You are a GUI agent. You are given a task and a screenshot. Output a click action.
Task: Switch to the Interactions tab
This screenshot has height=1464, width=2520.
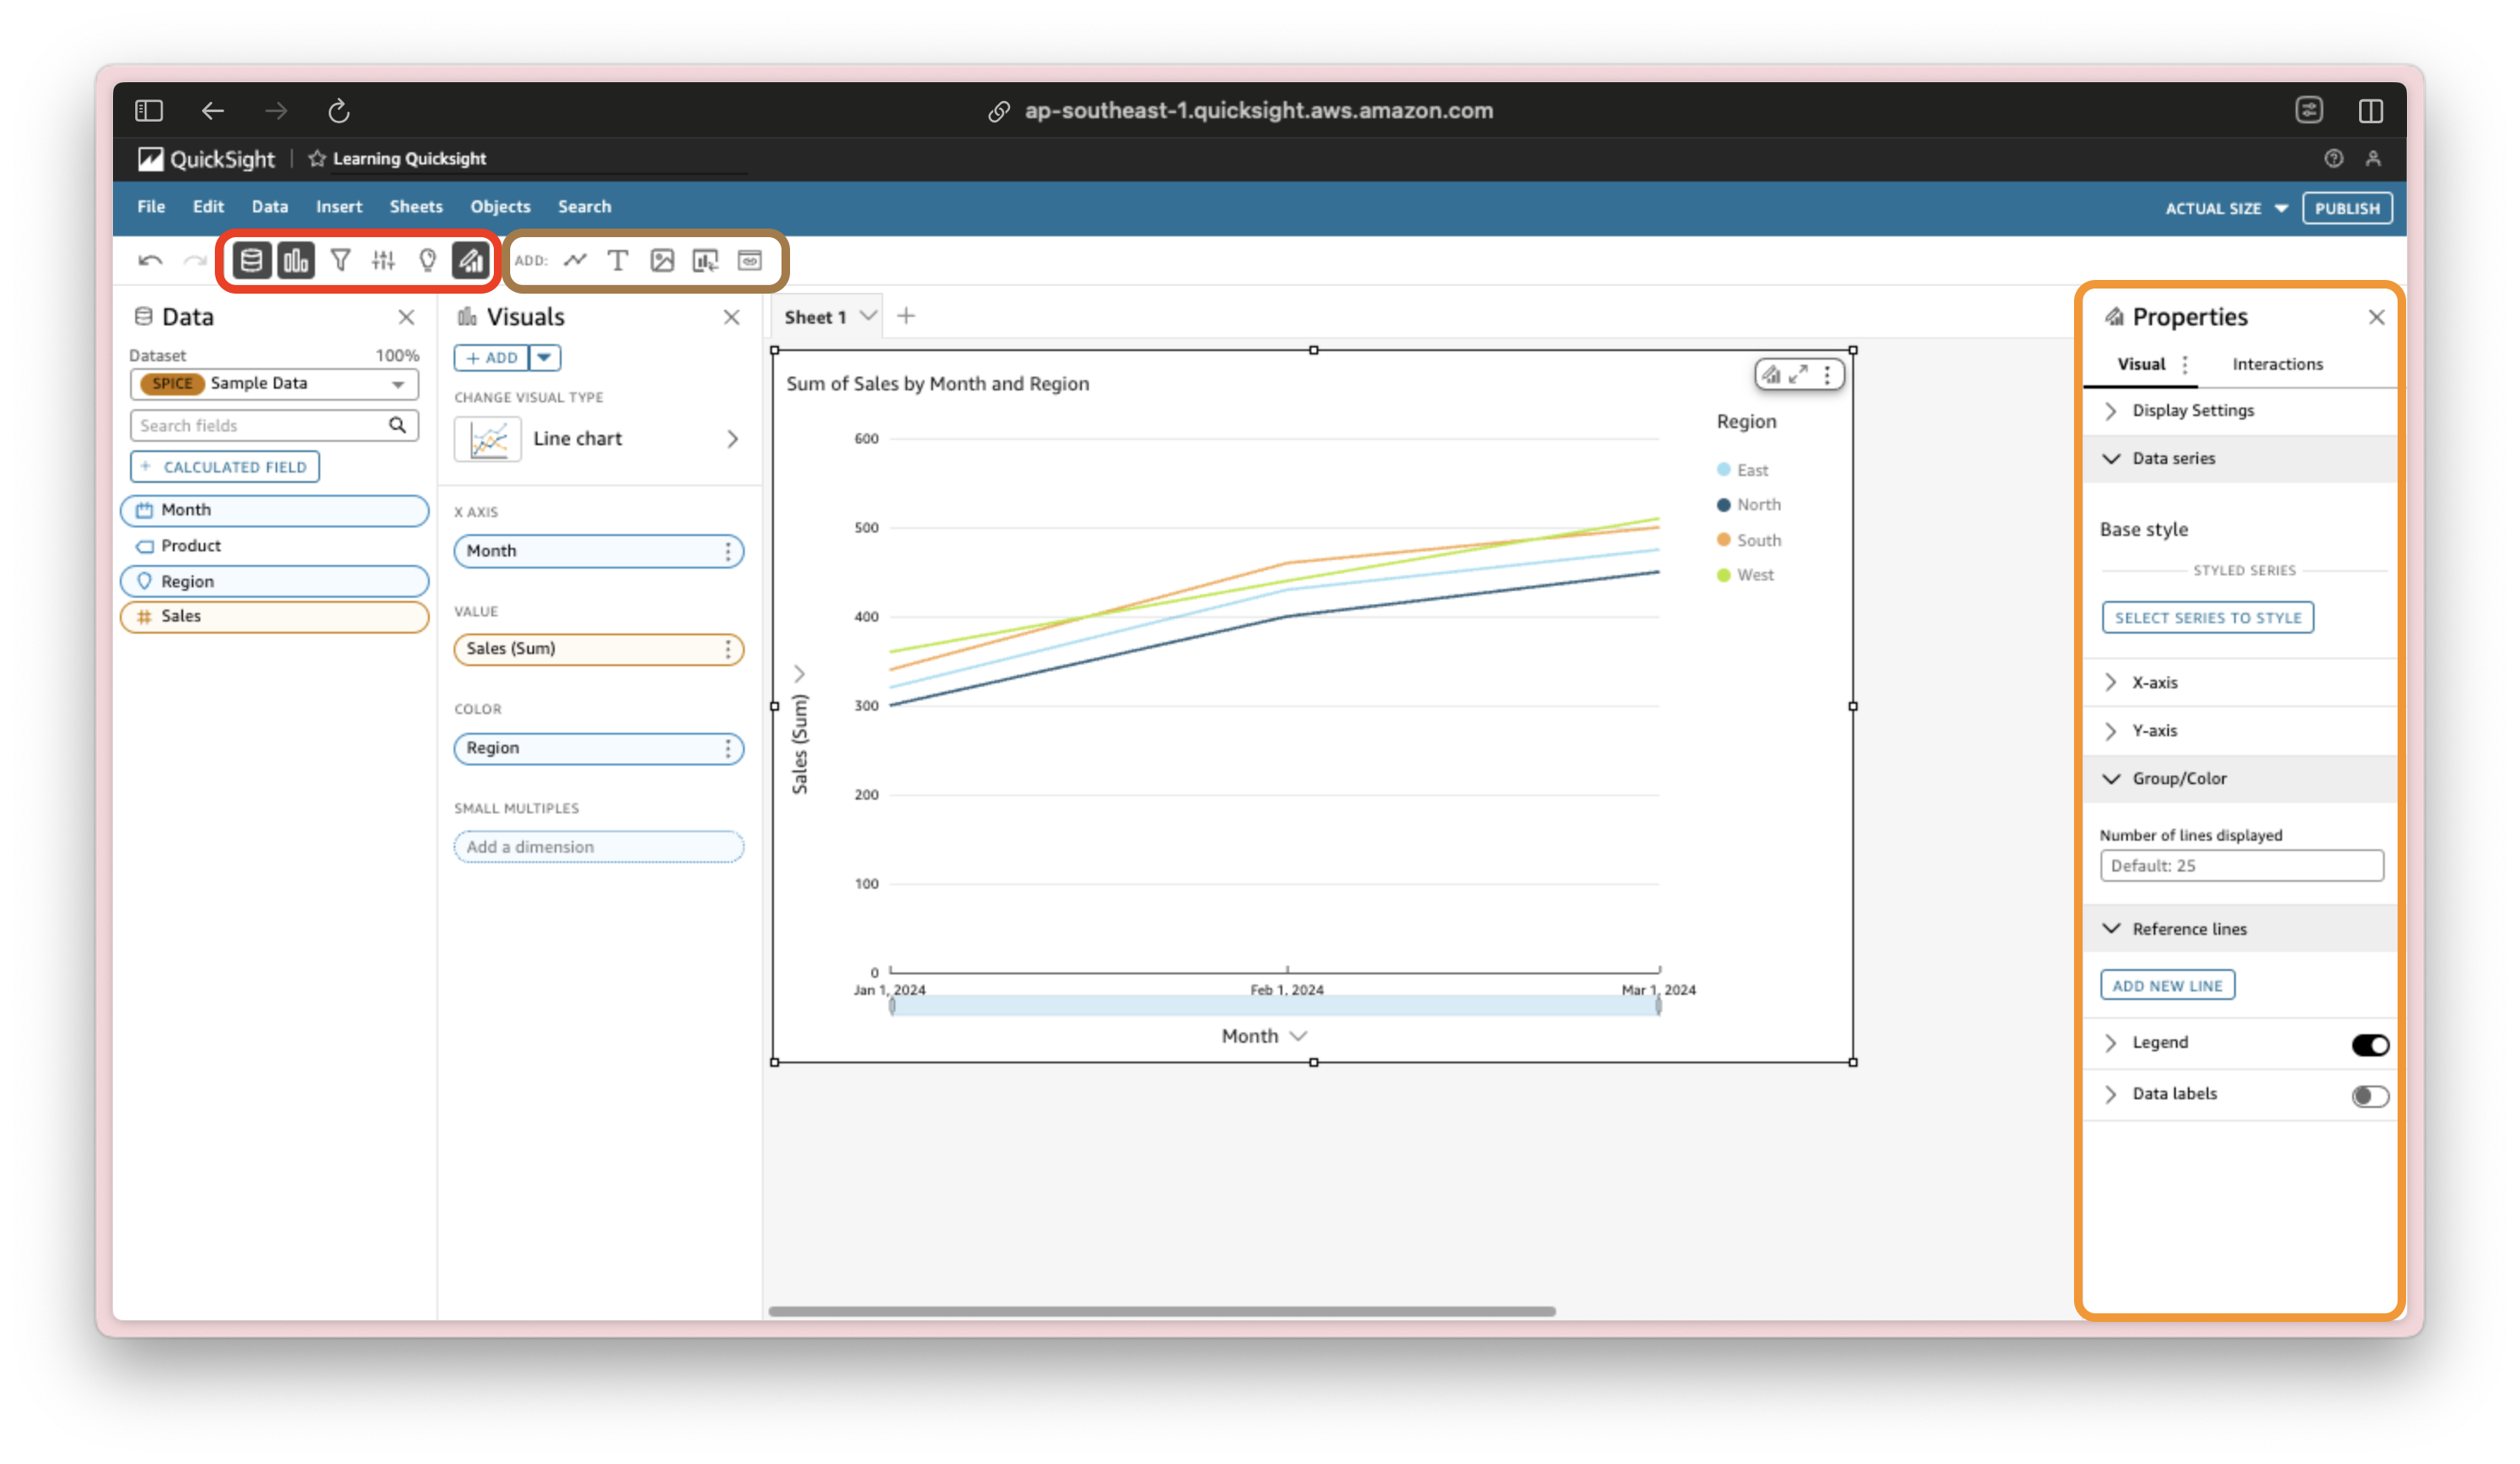pos(2277,365)
